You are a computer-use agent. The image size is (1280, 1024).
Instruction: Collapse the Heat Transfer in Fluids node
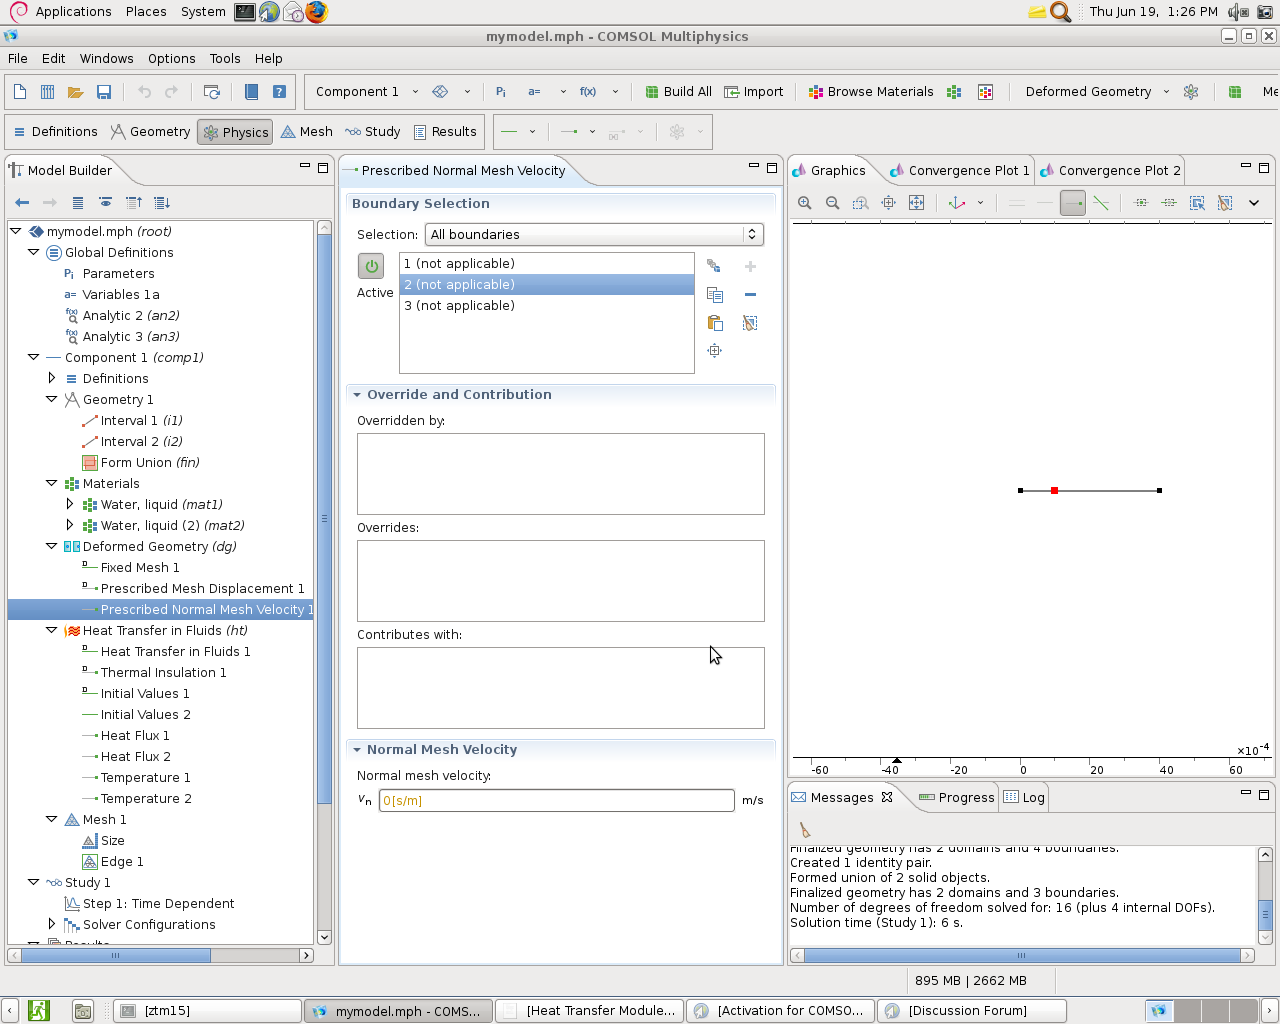[51, 630]
